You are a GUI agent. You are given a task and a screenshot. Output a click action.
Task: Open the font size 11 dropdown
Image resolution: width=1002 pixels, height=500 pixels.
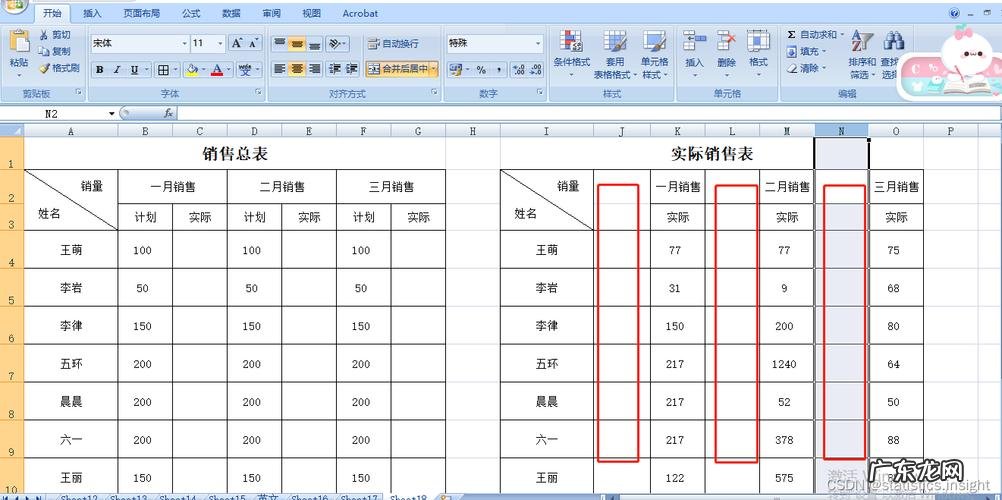point(220,43)
